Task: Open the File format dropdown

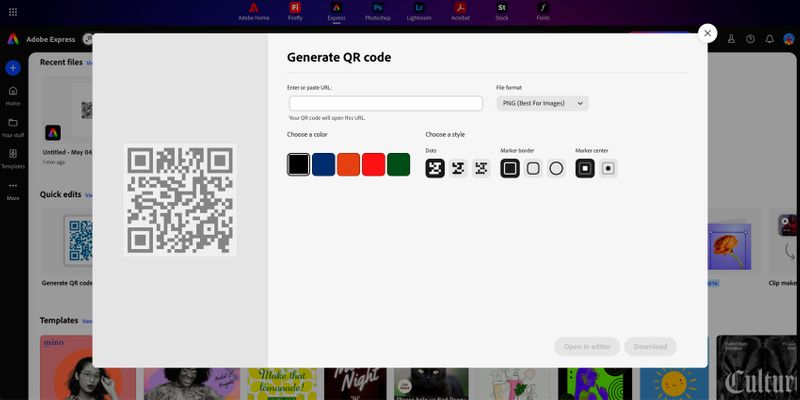Action: coord(542,103)
